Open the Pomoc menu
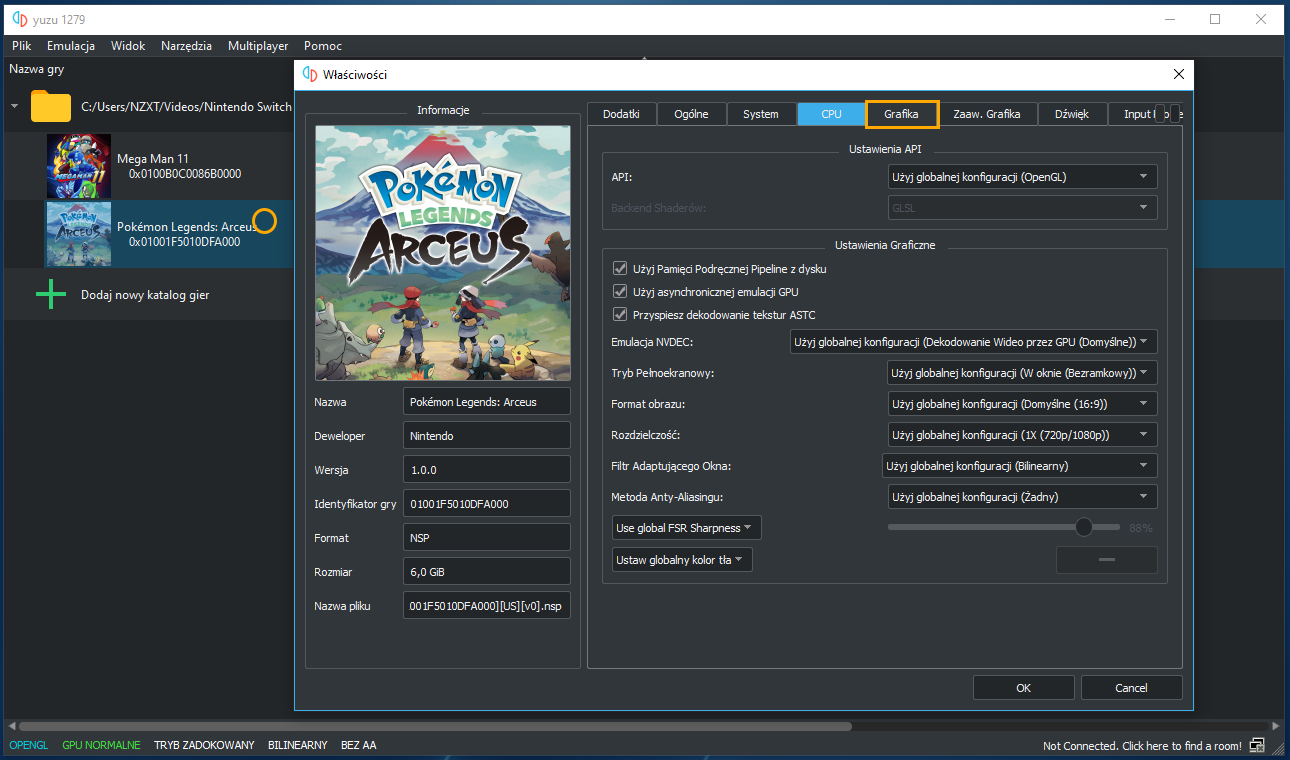The height and width of the screenshot is (760, 1290). coord(323,46)
